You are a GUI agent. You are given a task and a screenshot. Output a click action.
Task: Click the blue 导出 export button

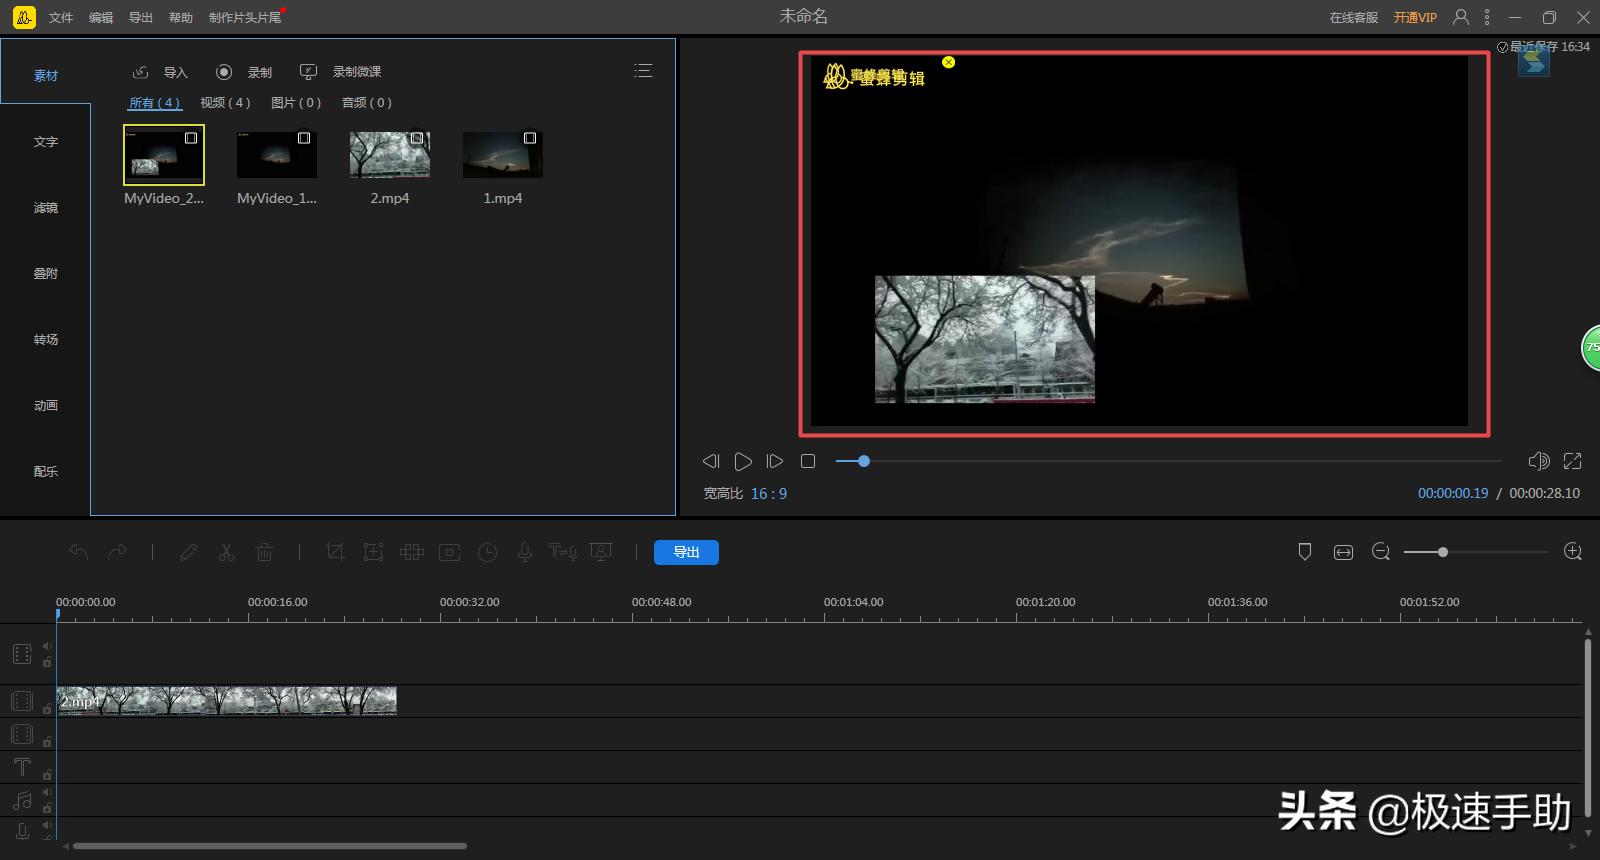(x=686, y=552)
